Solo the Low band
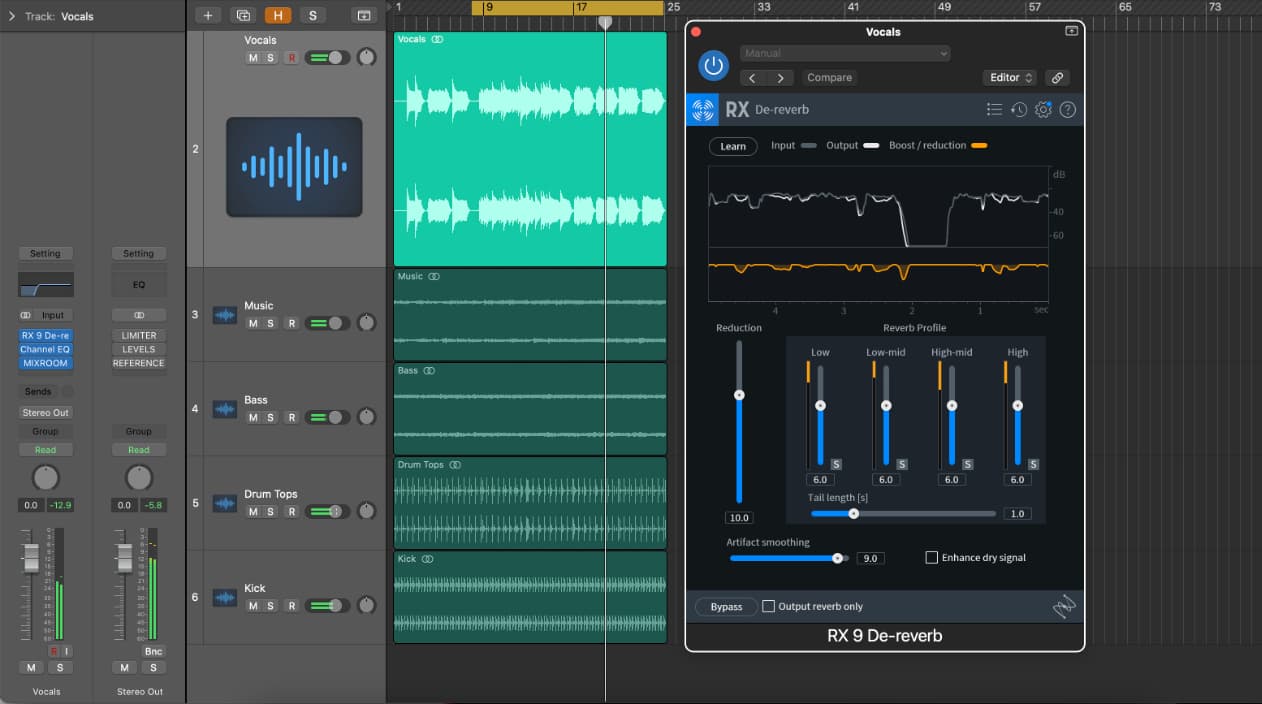The width and height of the screenshot is (1262, 704). (x=836, y=464)
